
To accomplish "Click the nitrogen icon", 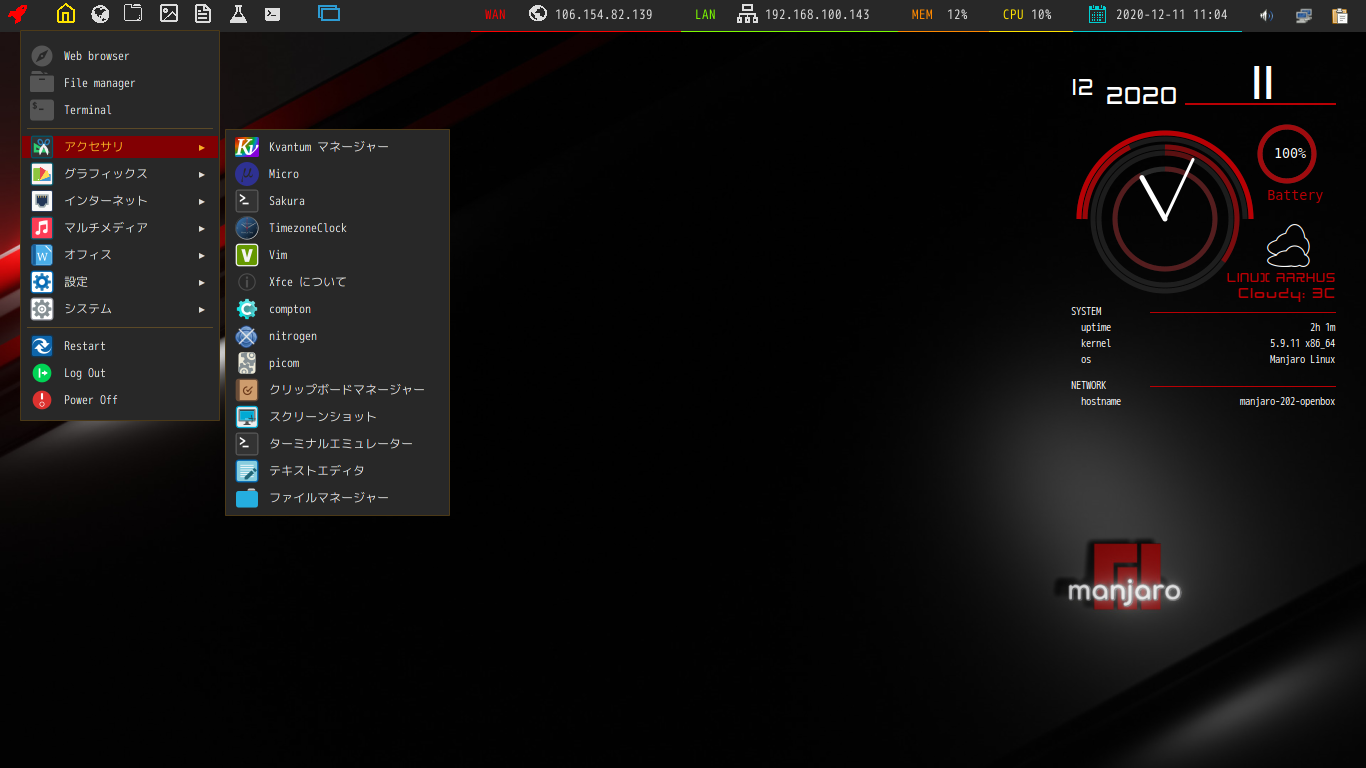I will pos(247,336).
